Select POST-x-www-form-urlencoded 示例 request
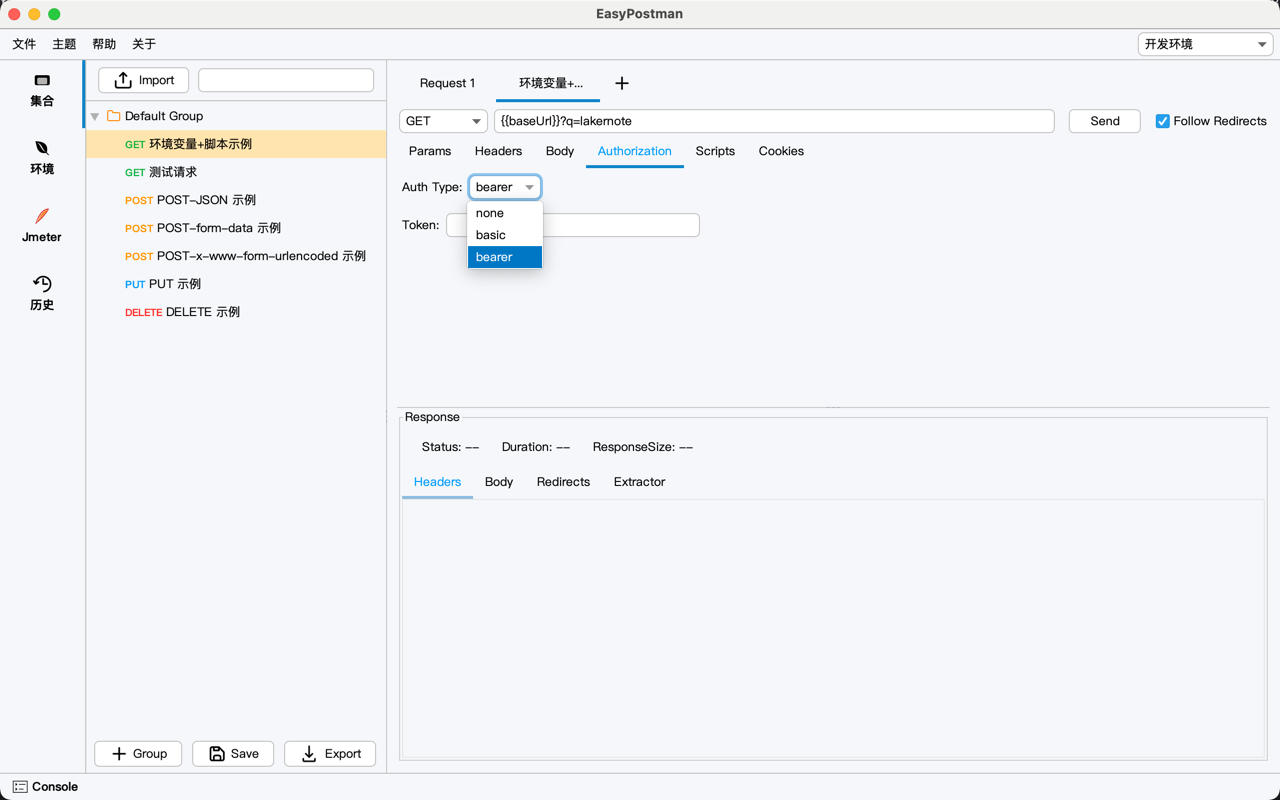This screenshot has width=1280, height=800. tap(236, 256)
